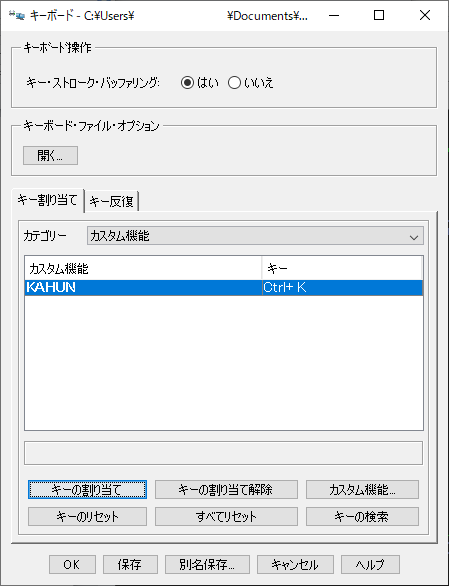The width and height of the screenshot is (449, 586).
Task: Click the description field below the list
Action: coord(224,453)
